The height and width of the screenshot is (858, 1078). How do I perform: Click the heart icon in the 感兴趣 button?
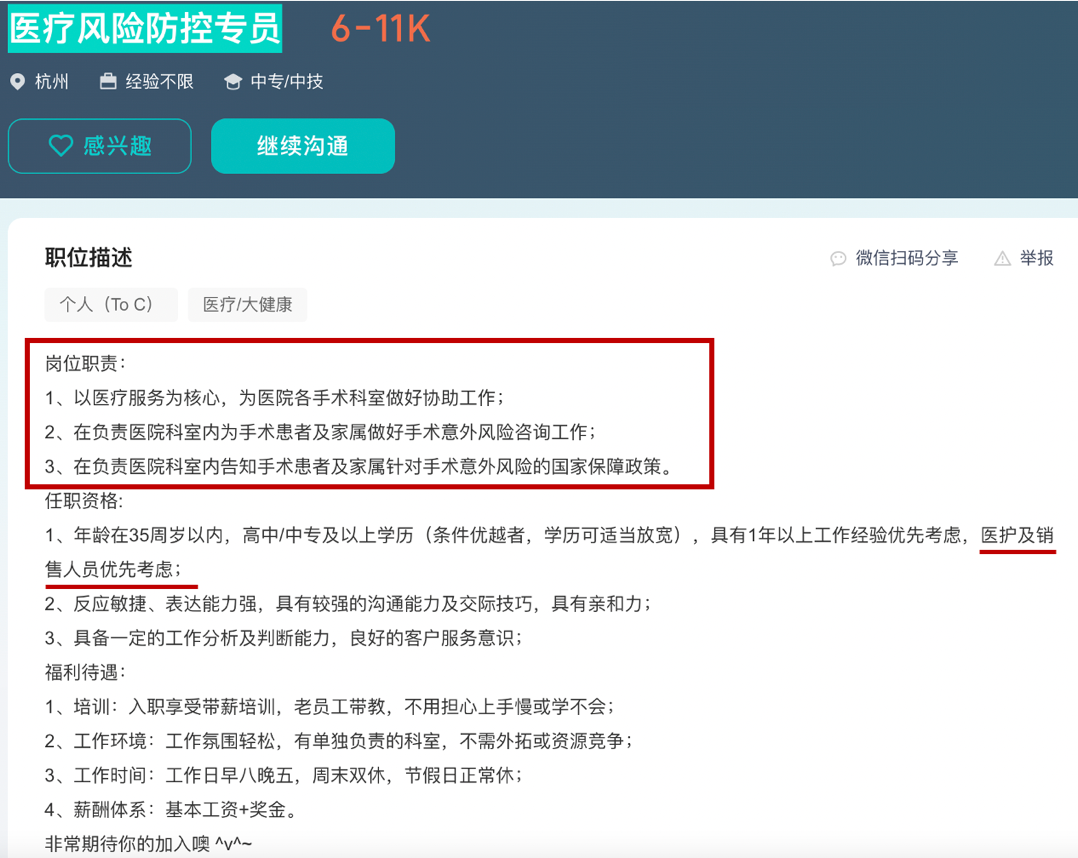(61, 146)
